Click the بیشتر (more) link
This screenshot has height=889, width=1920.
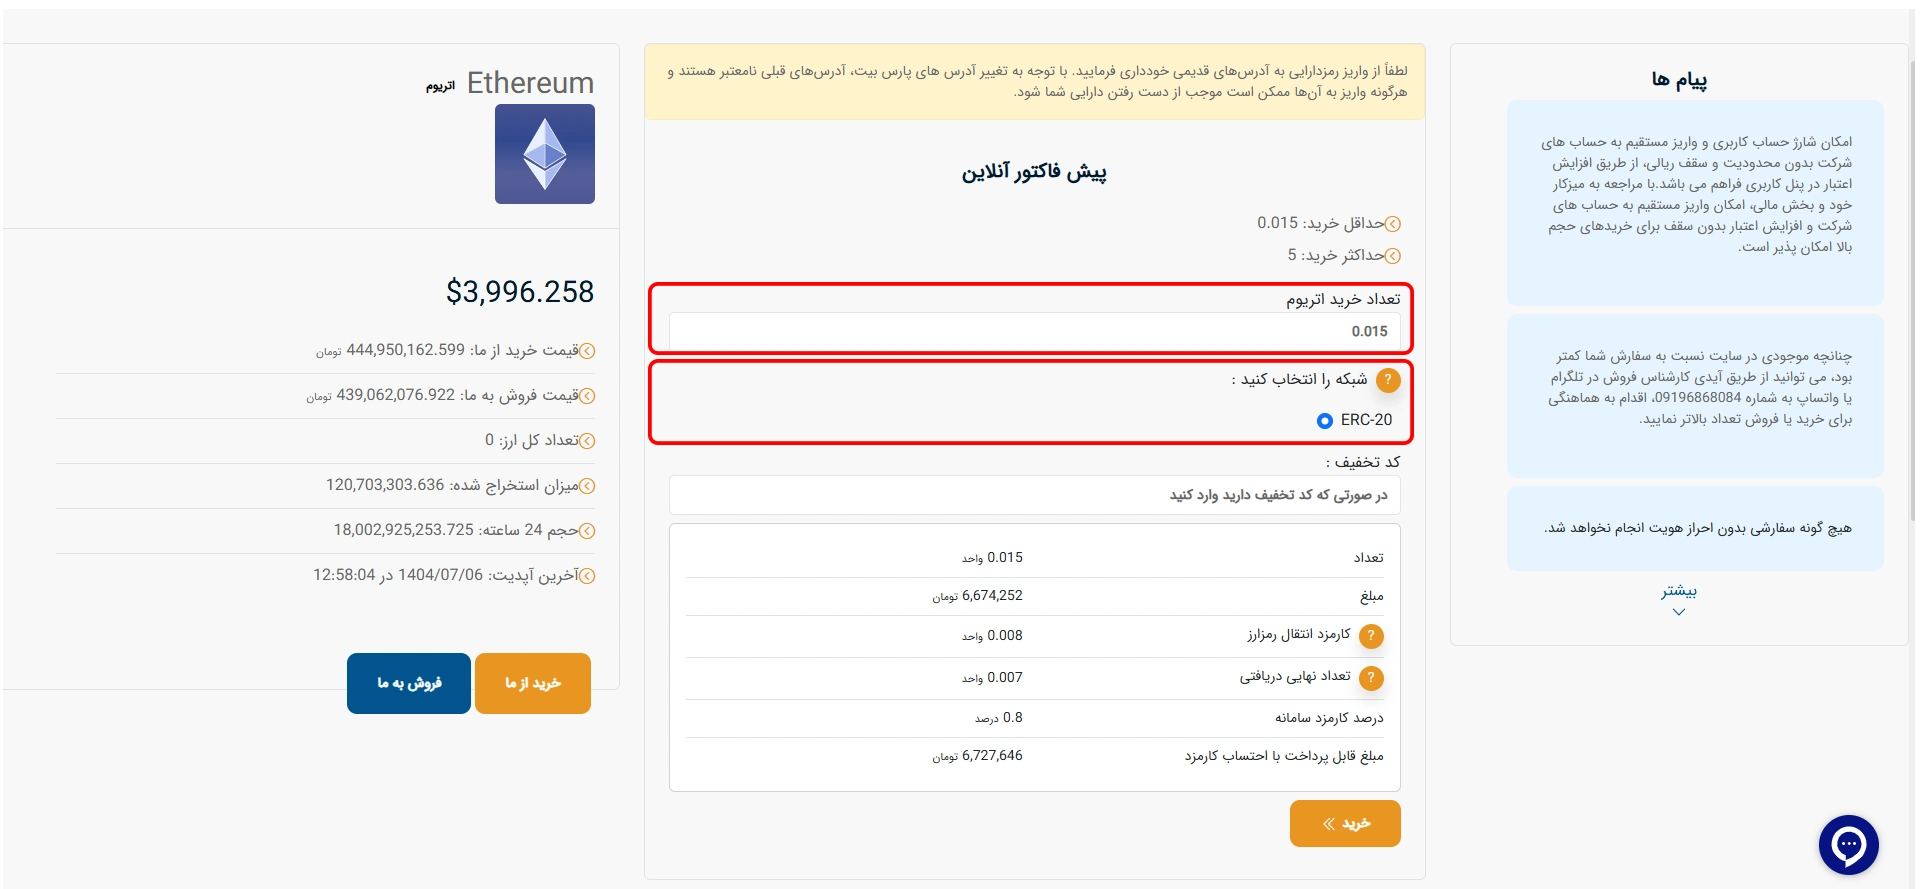tap(1679, 591)
